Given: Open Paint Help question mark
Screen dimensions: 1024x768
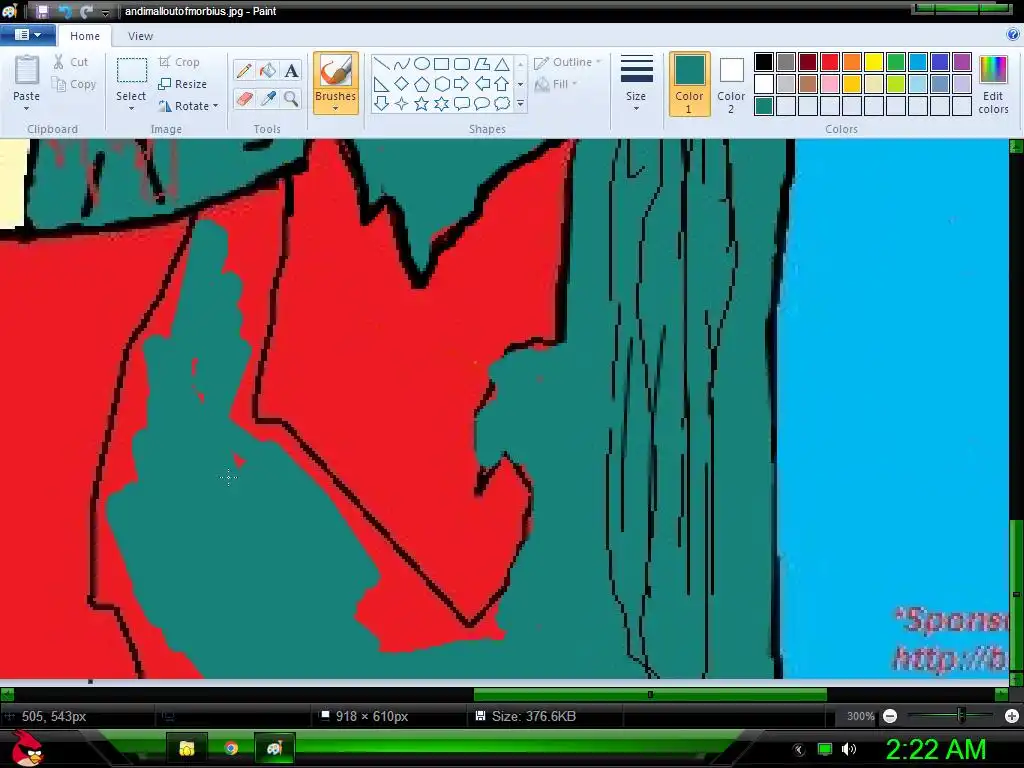Looking at the screenshot, I should [1012, 35].
